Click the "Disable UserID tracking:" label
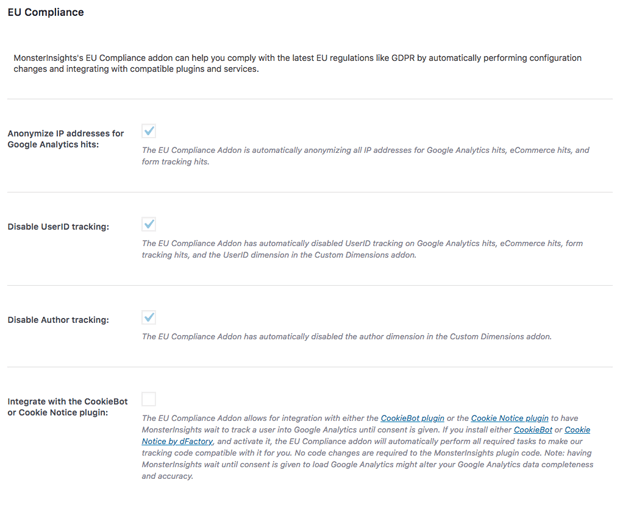 58,227
